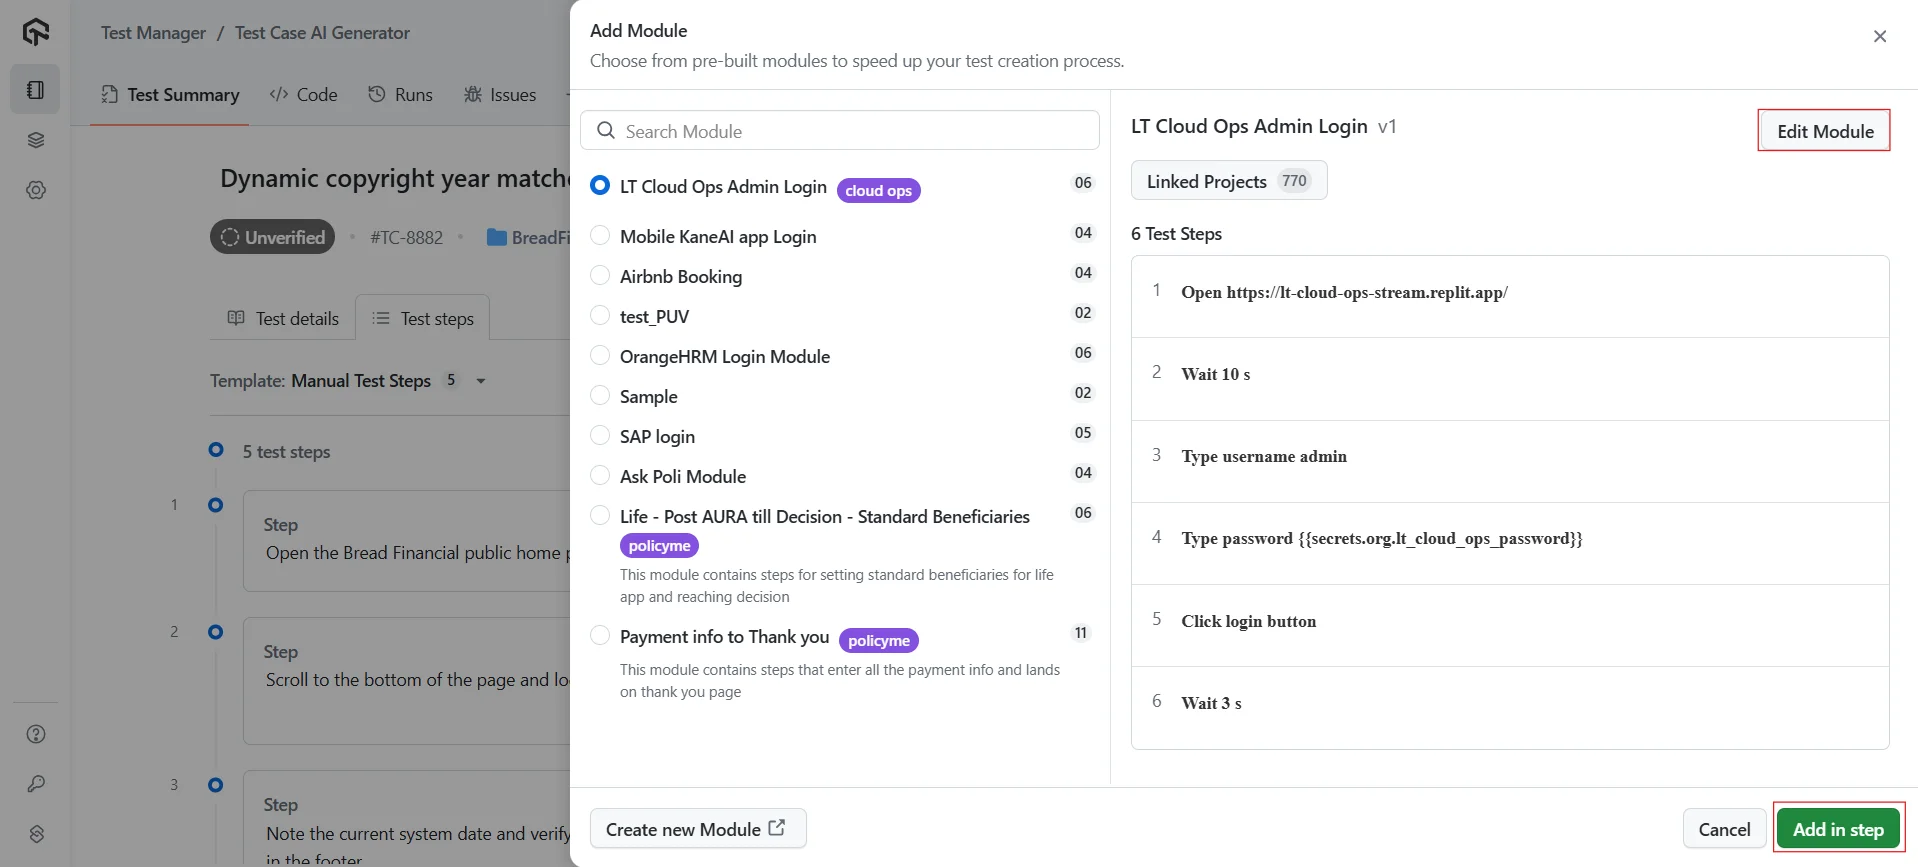
Task: Open the Runs tab
Action: pos(400,95)
